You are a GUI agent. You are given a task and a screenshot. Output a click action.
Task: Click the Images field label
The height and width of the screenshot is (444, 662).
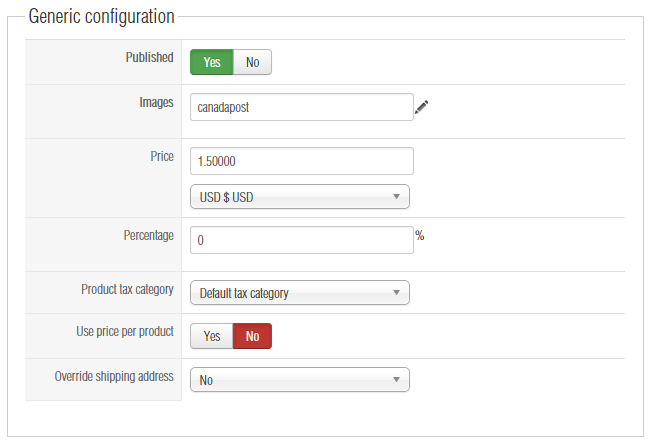[156, 102]
